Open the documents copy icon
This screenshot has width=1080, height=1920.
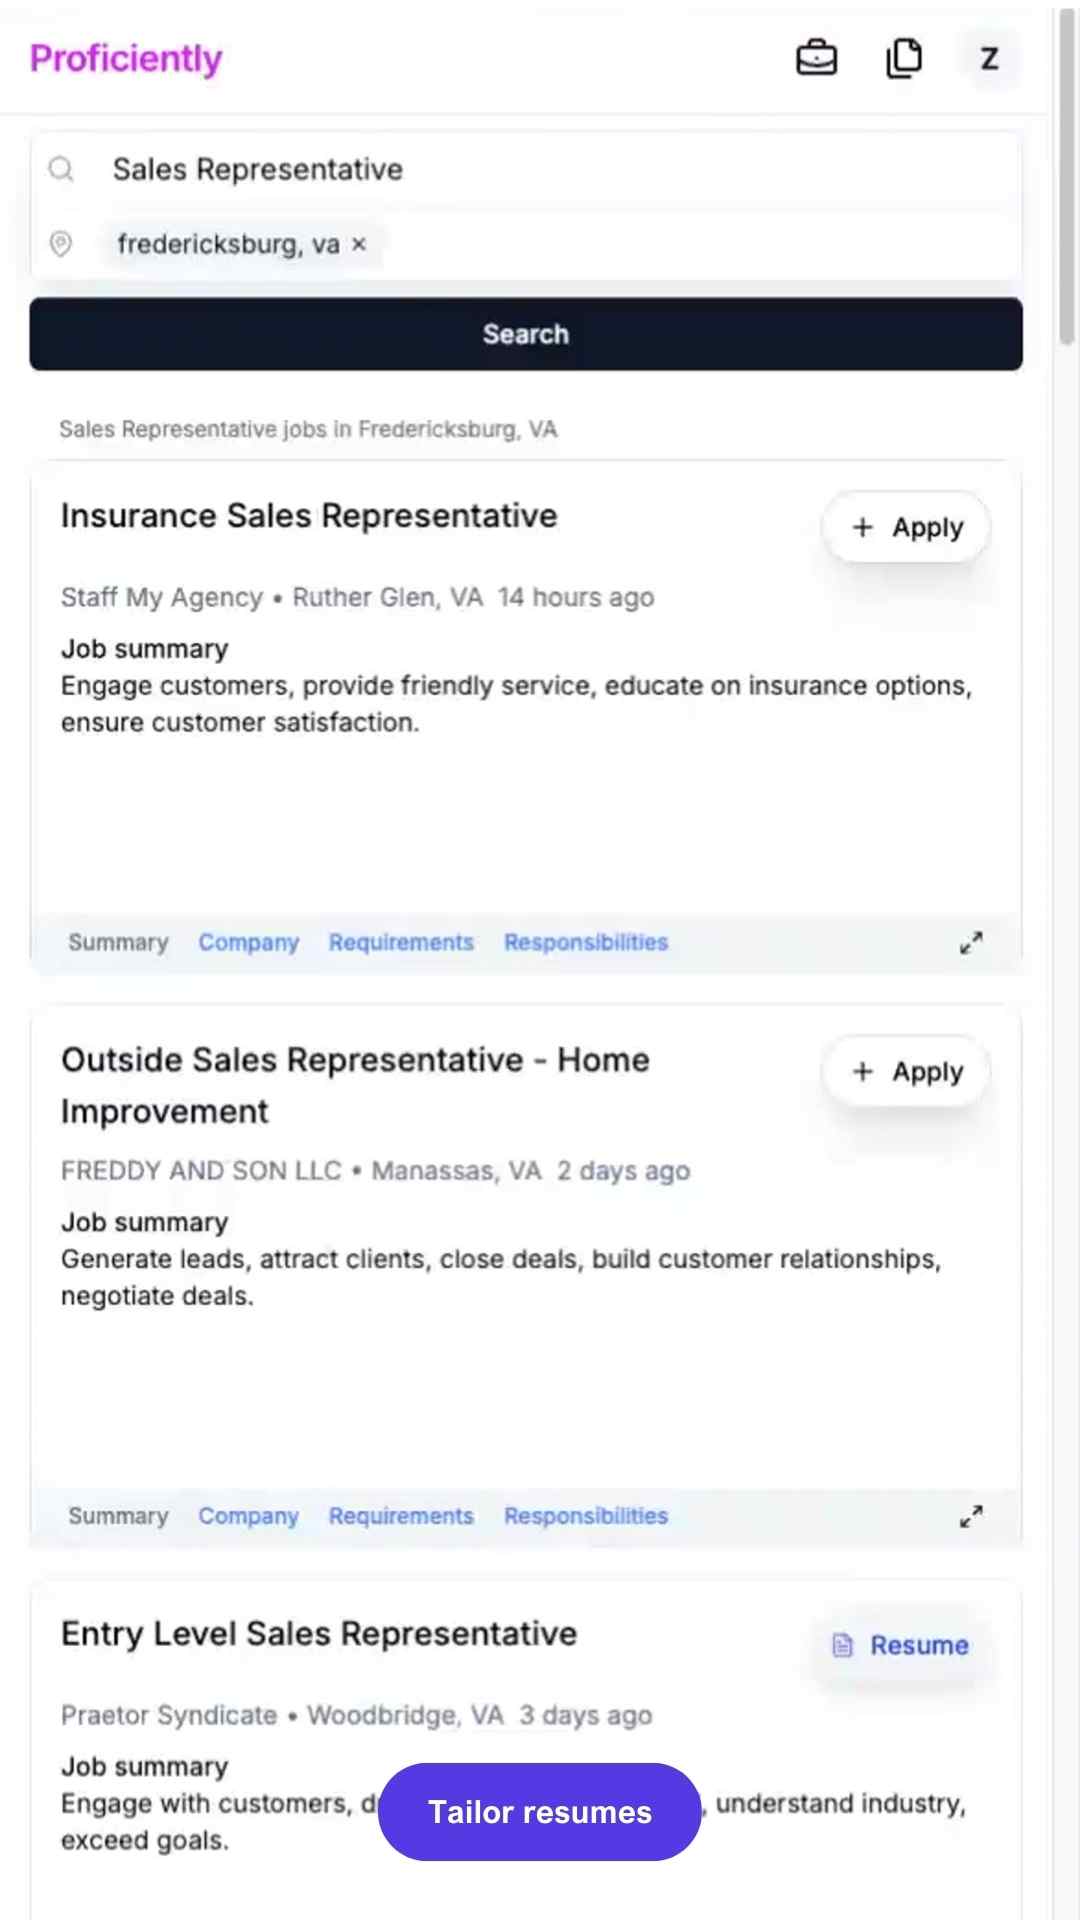(x=904, y=58)
